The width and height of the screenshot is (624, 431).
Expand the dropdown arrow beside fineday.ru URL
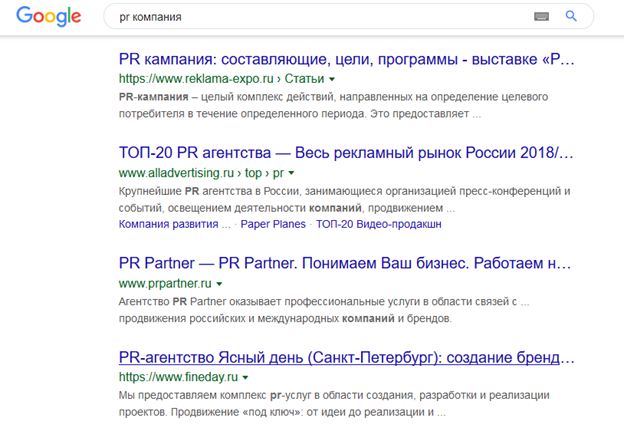(x=246, y=377)
